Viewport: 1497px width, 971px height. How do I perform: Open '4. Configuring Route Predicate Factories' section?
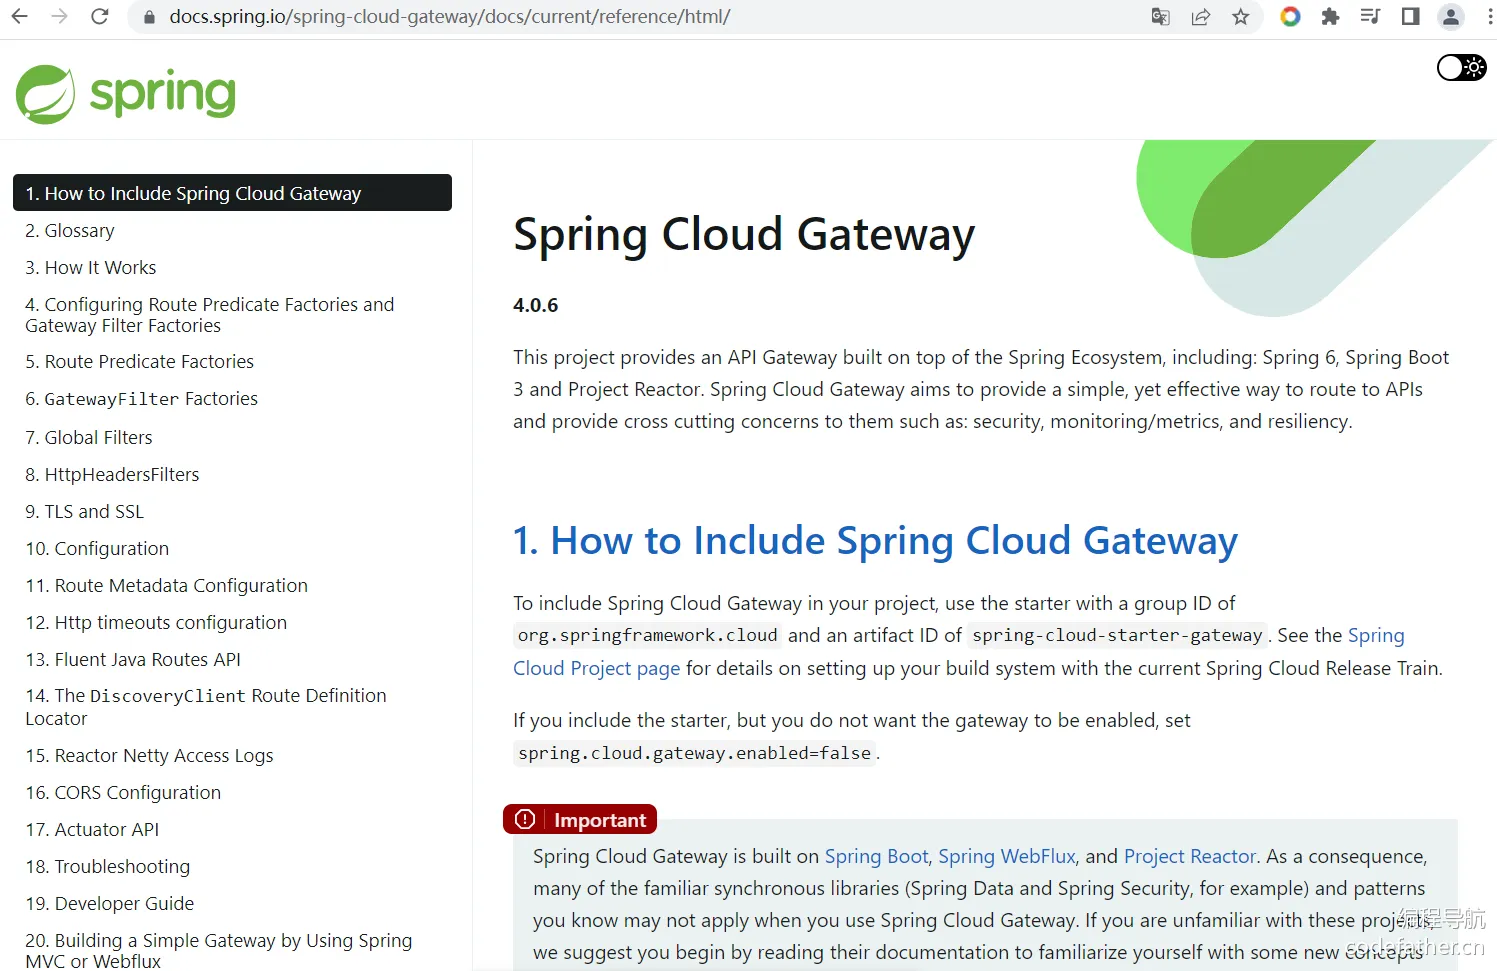[210, 315]
